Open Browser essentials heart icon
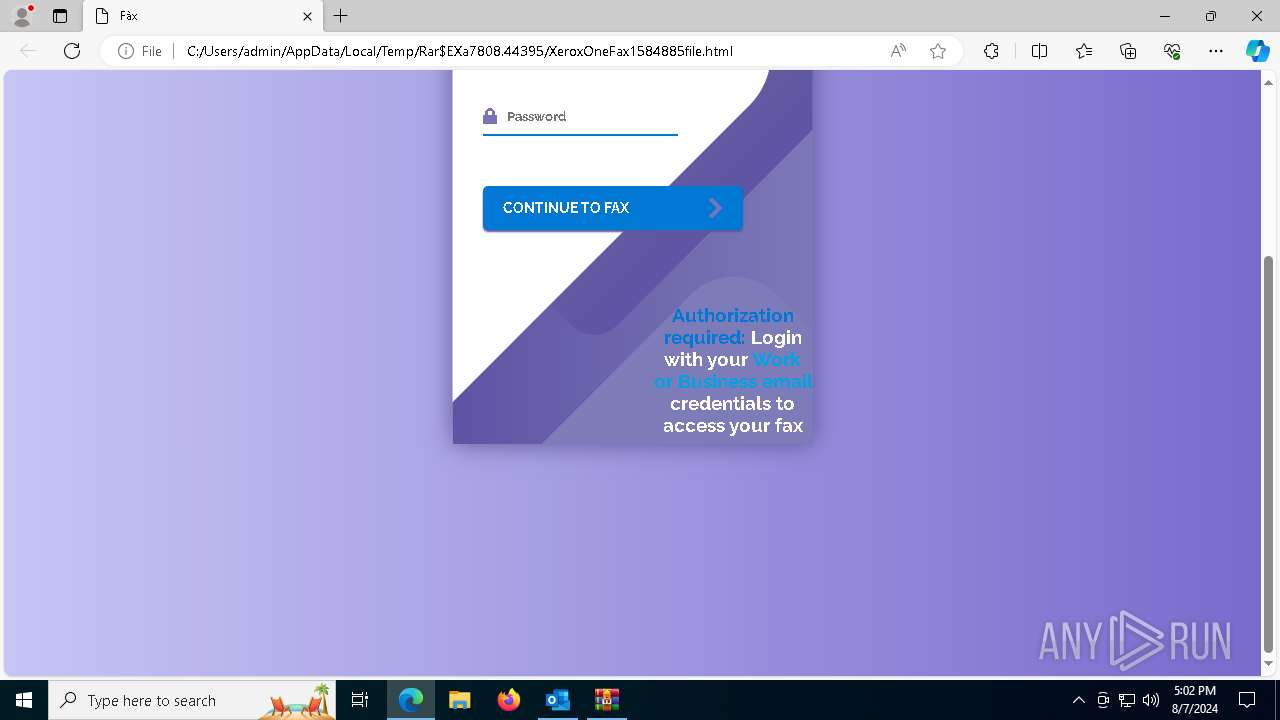1280x720 pixels. [x=1172, y=51]
